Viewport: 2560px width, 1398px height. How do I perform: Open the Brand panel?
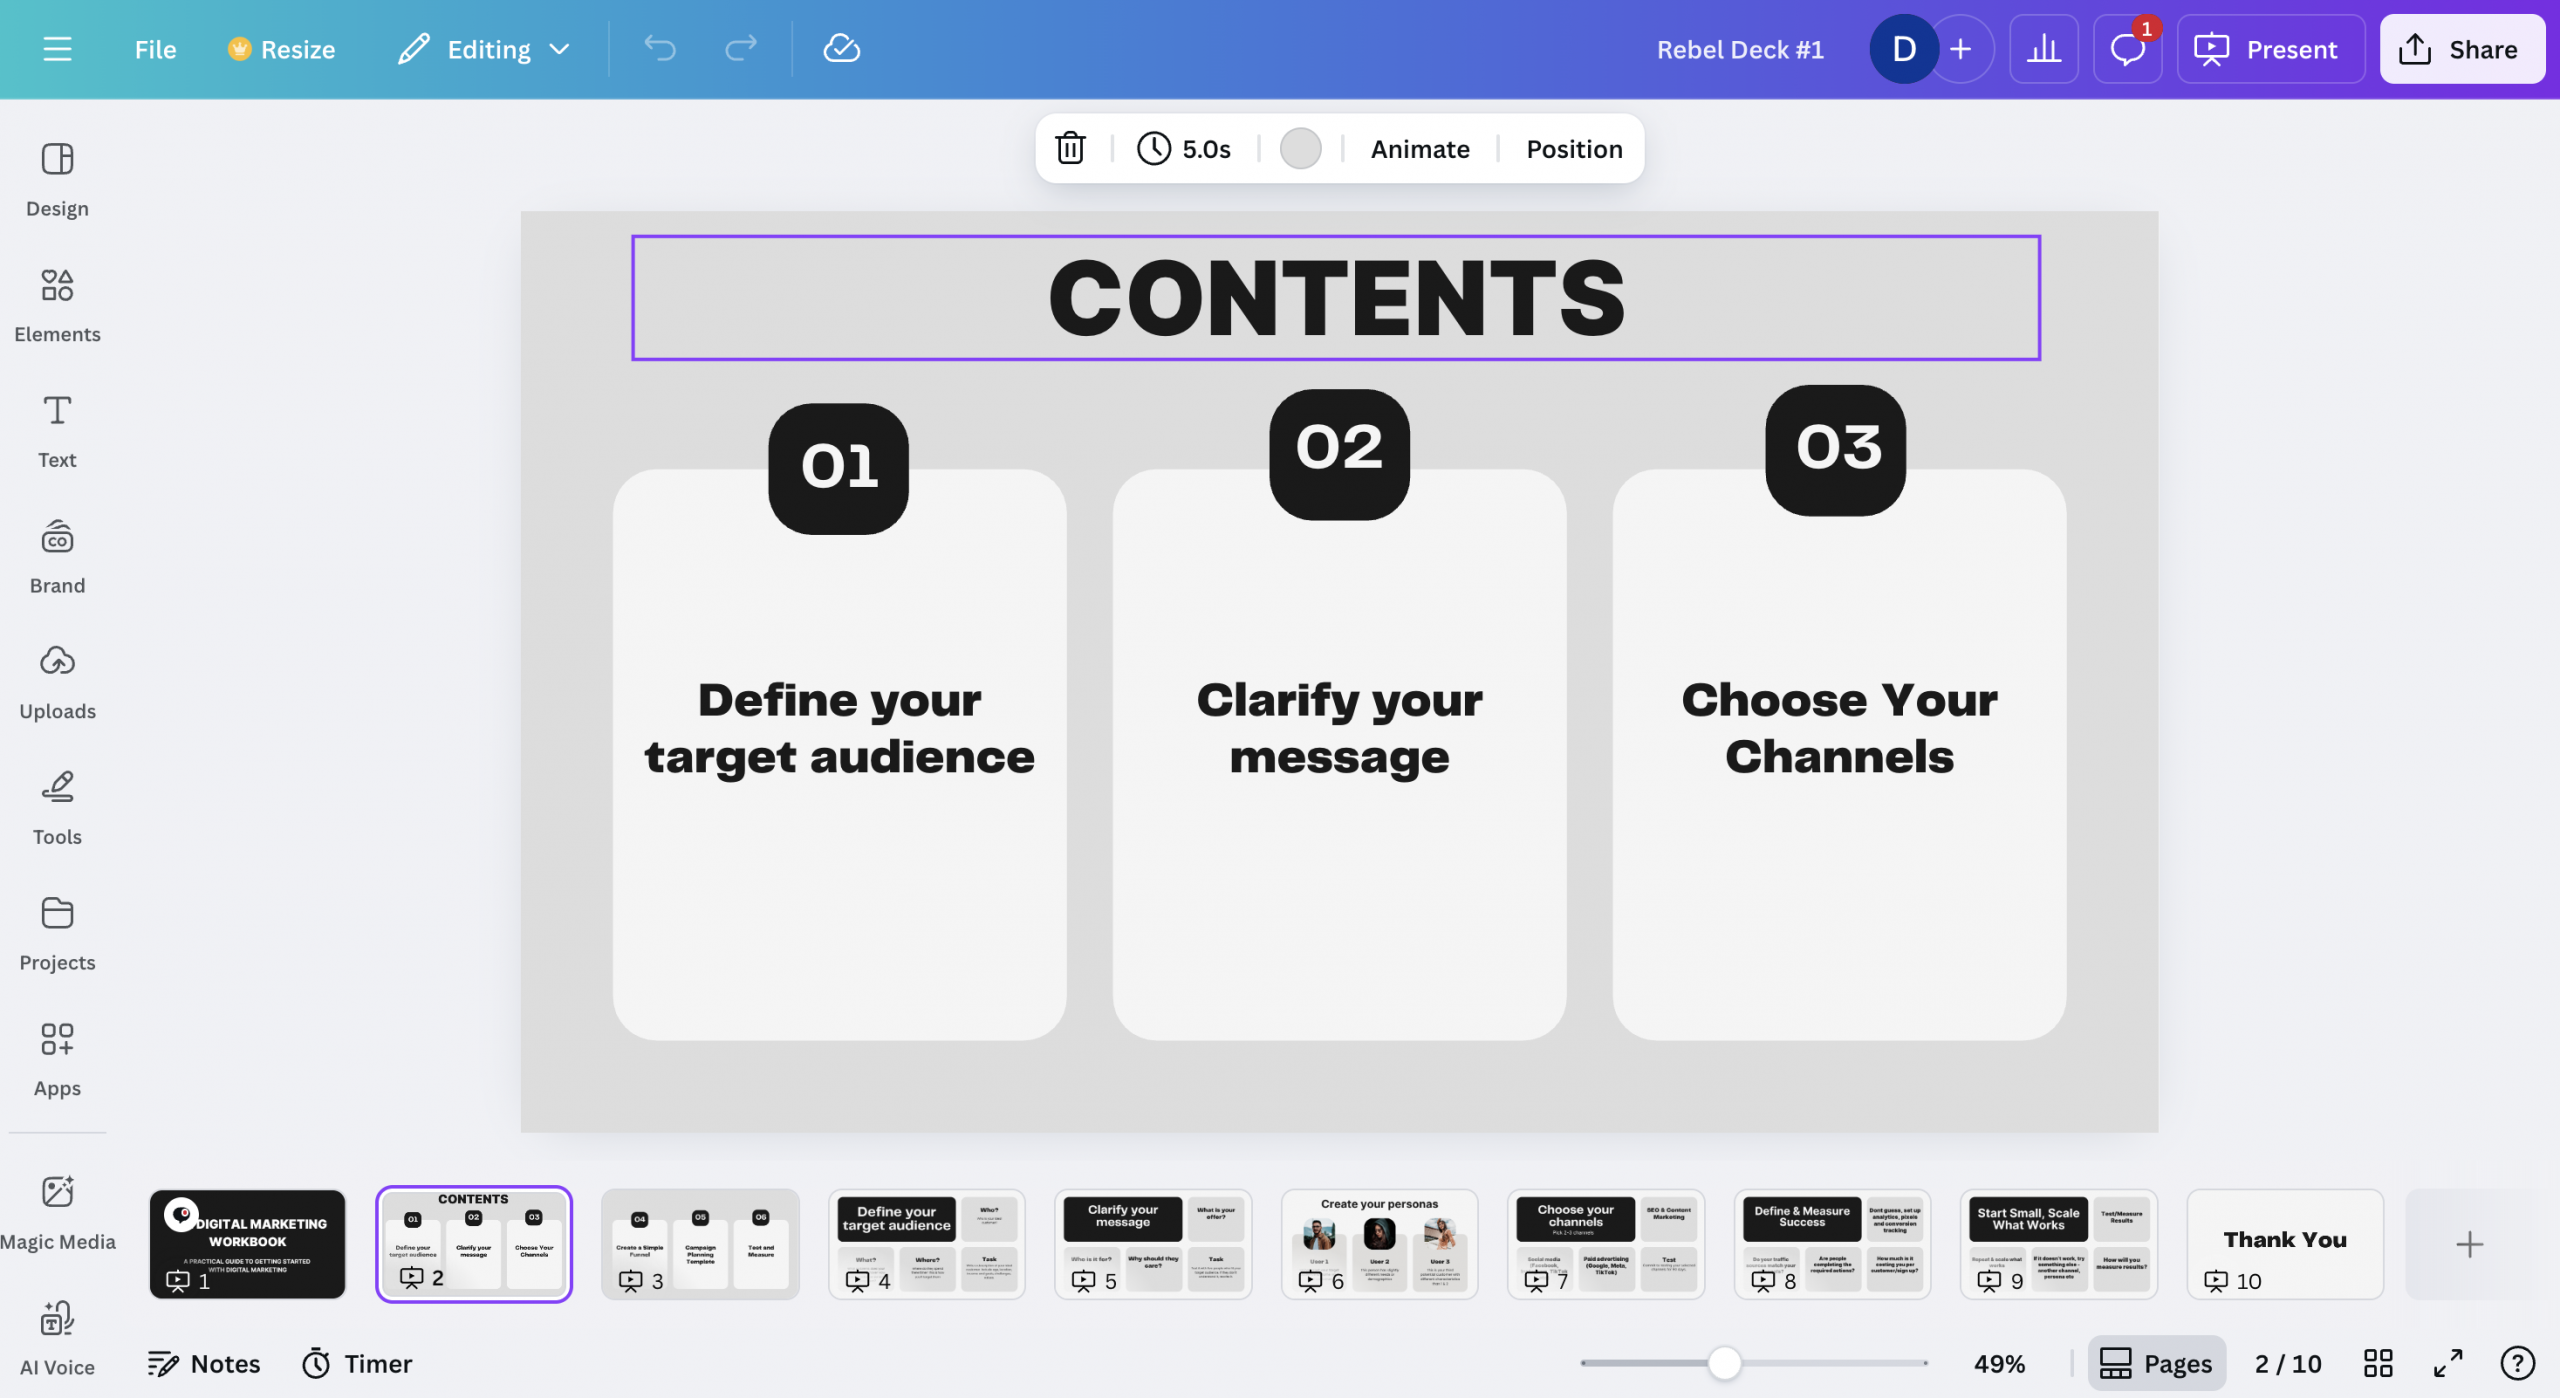point(57,555)
